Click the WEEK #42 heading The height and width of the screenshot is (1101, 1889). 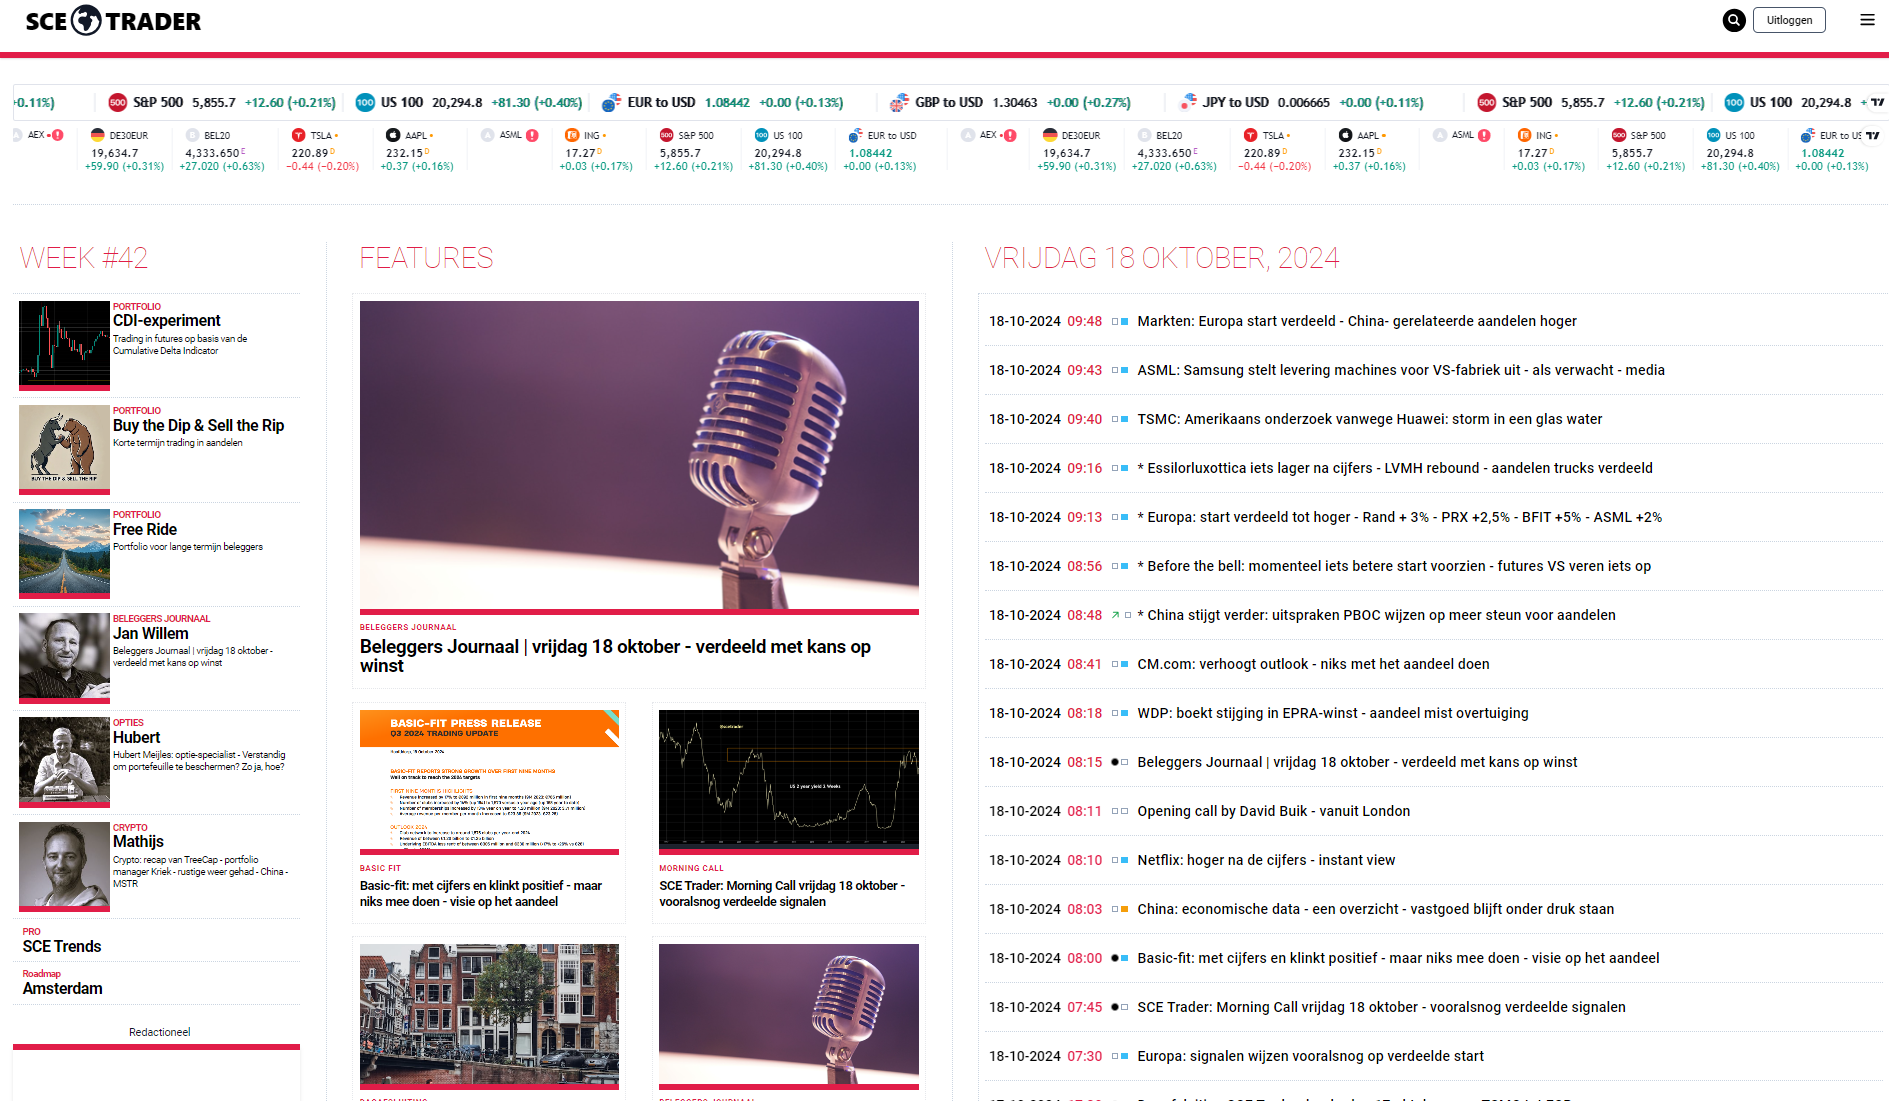pyautogui.click(x=84, y=258)
